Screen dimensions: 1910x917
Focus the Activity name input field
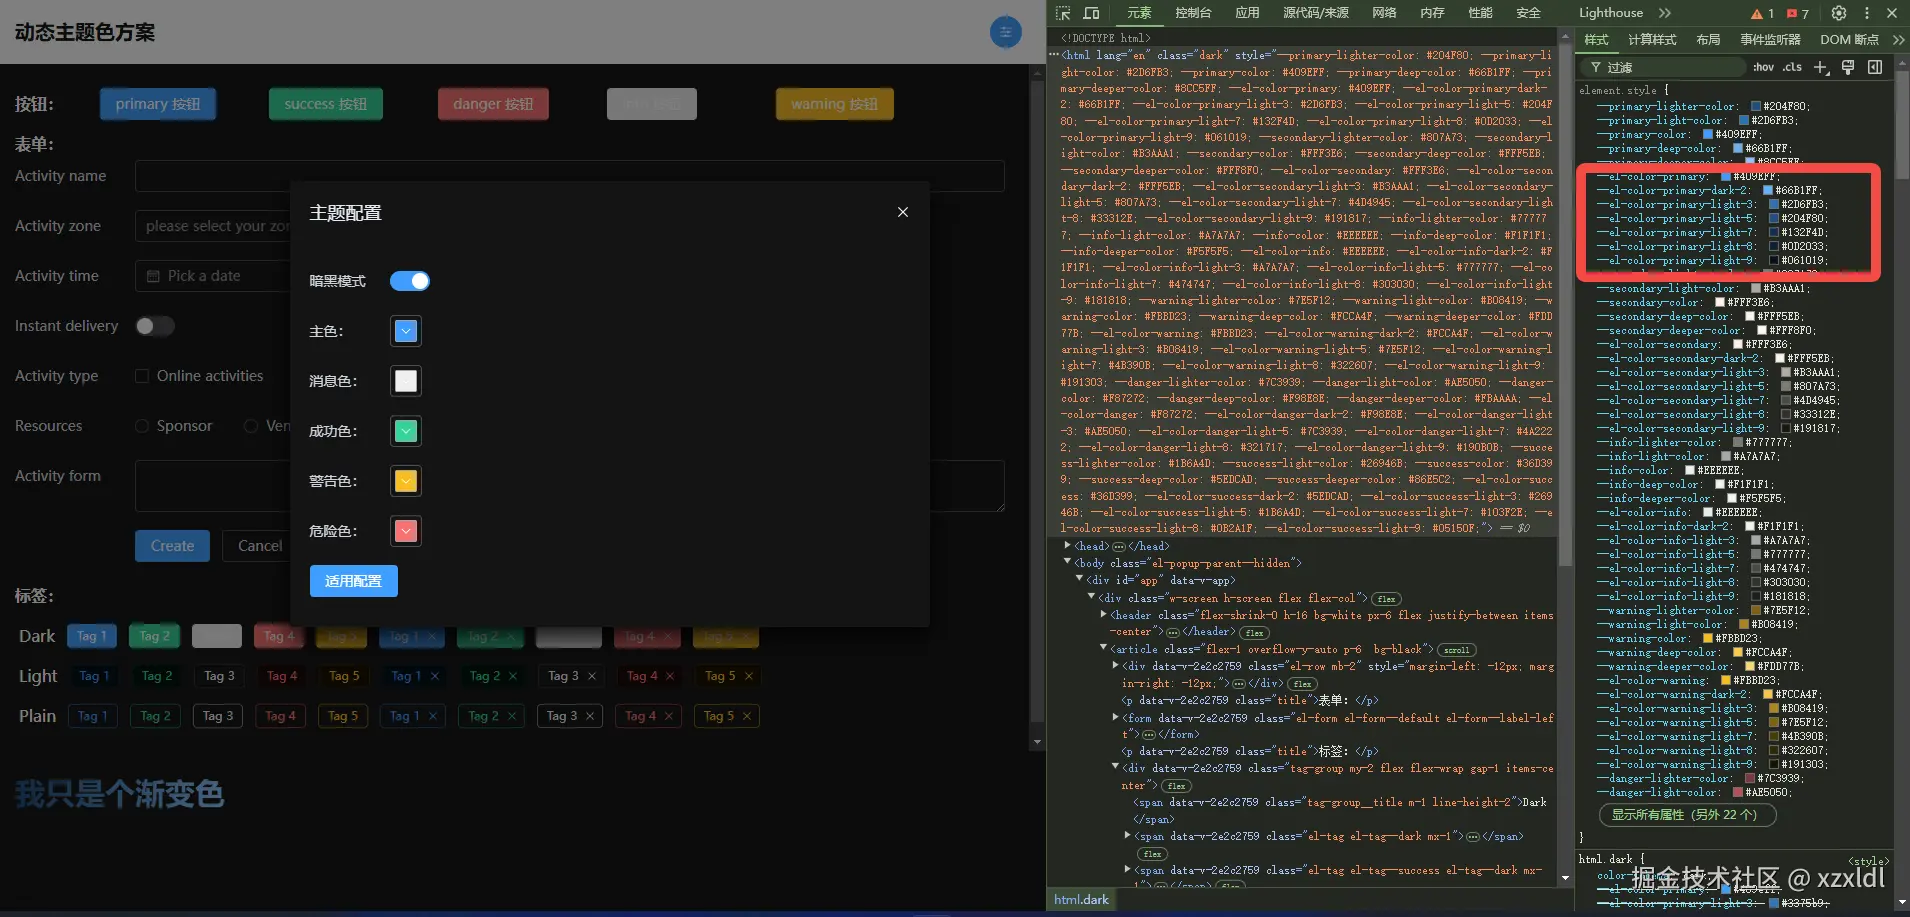(570, 176)
